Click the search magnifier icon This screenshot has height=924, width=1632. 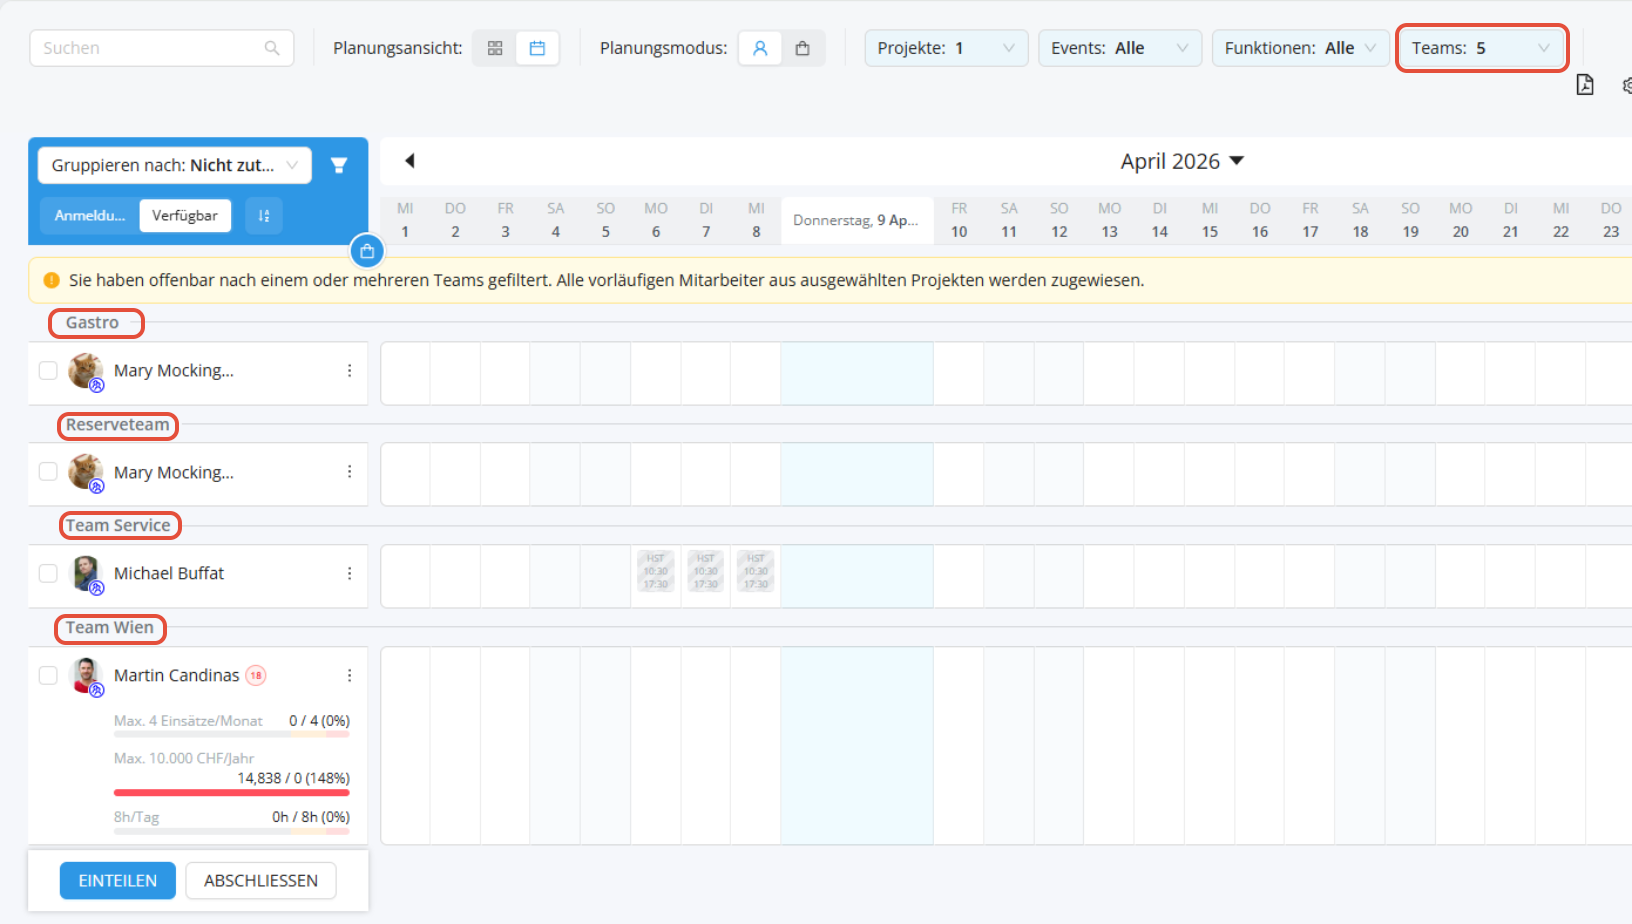click(272, 48)
